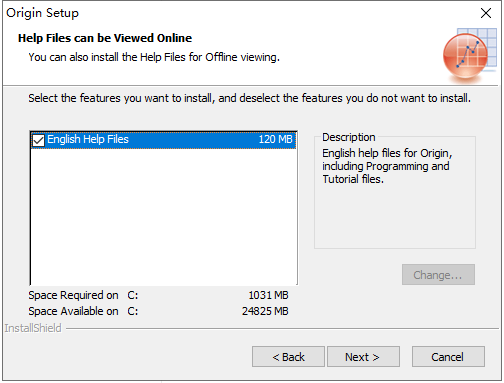Click the offline viewing subtitle text
The image size is (504, 383).
pyautogui.click(x=154, y=57)
